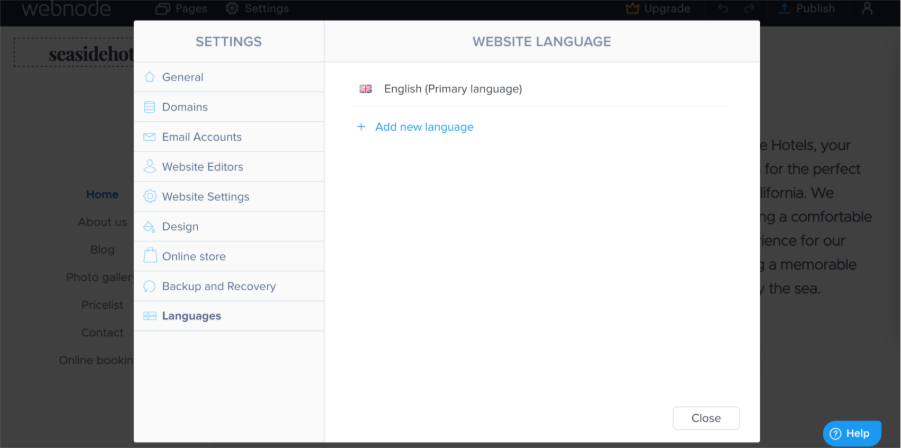Screen dimensions: 901x448
Task: Select the Languages section
Action: (x=229, y=316)
